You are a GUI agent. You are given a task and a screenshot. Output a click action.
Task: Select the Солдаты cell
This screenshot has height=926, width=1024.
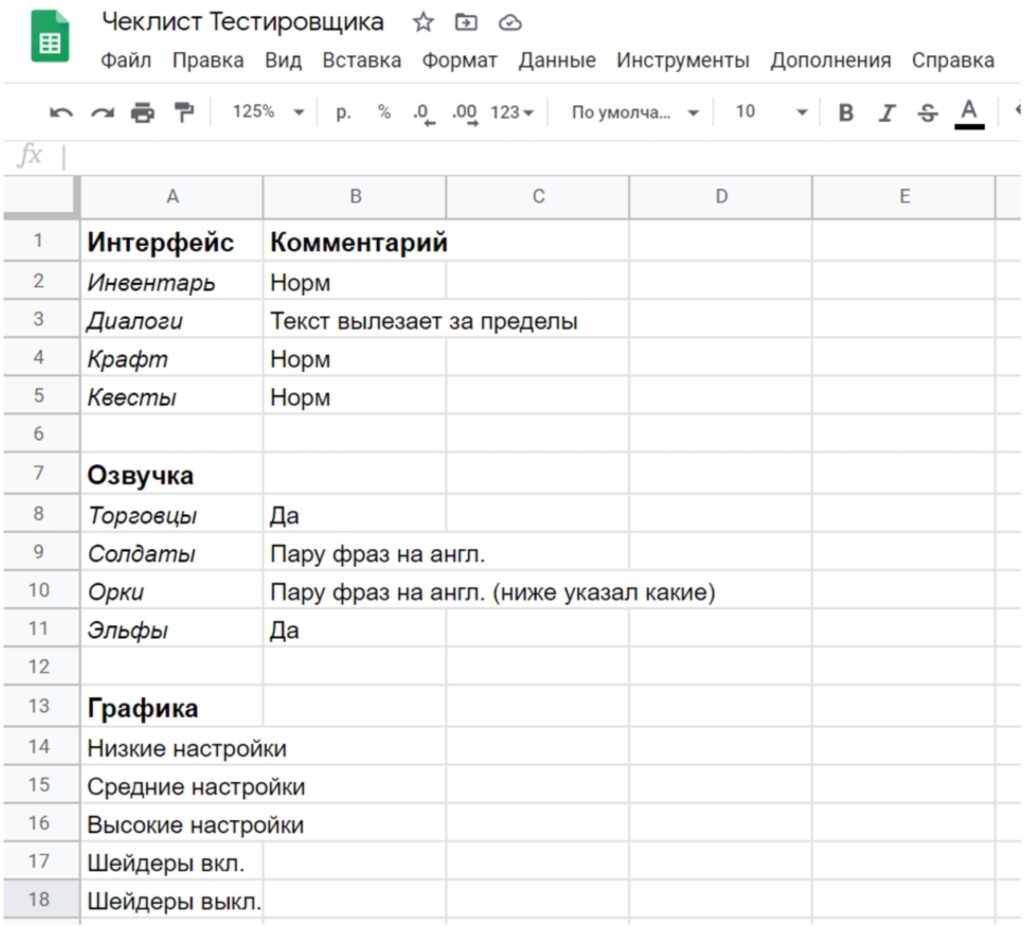click(x=172, y=552)
